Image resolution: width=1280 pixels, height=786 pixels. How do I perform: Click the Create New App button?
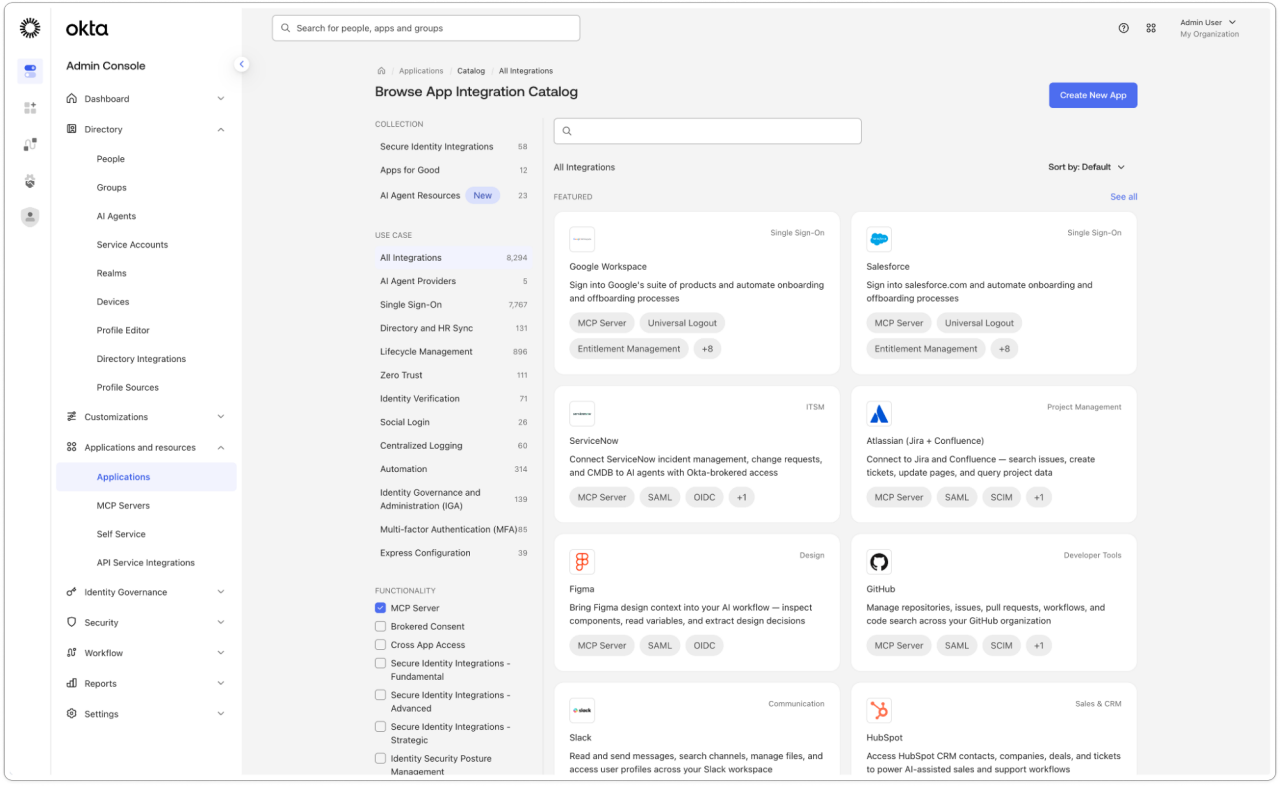1093,95
